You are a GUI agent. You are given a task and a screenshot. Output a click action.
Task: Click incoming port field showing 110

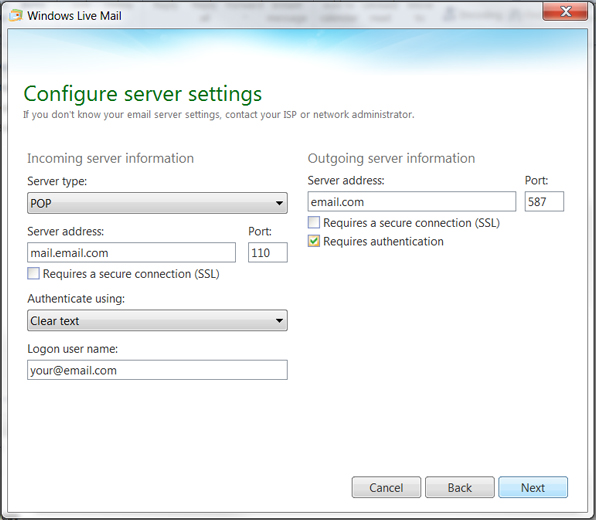[x=268, y=253]
